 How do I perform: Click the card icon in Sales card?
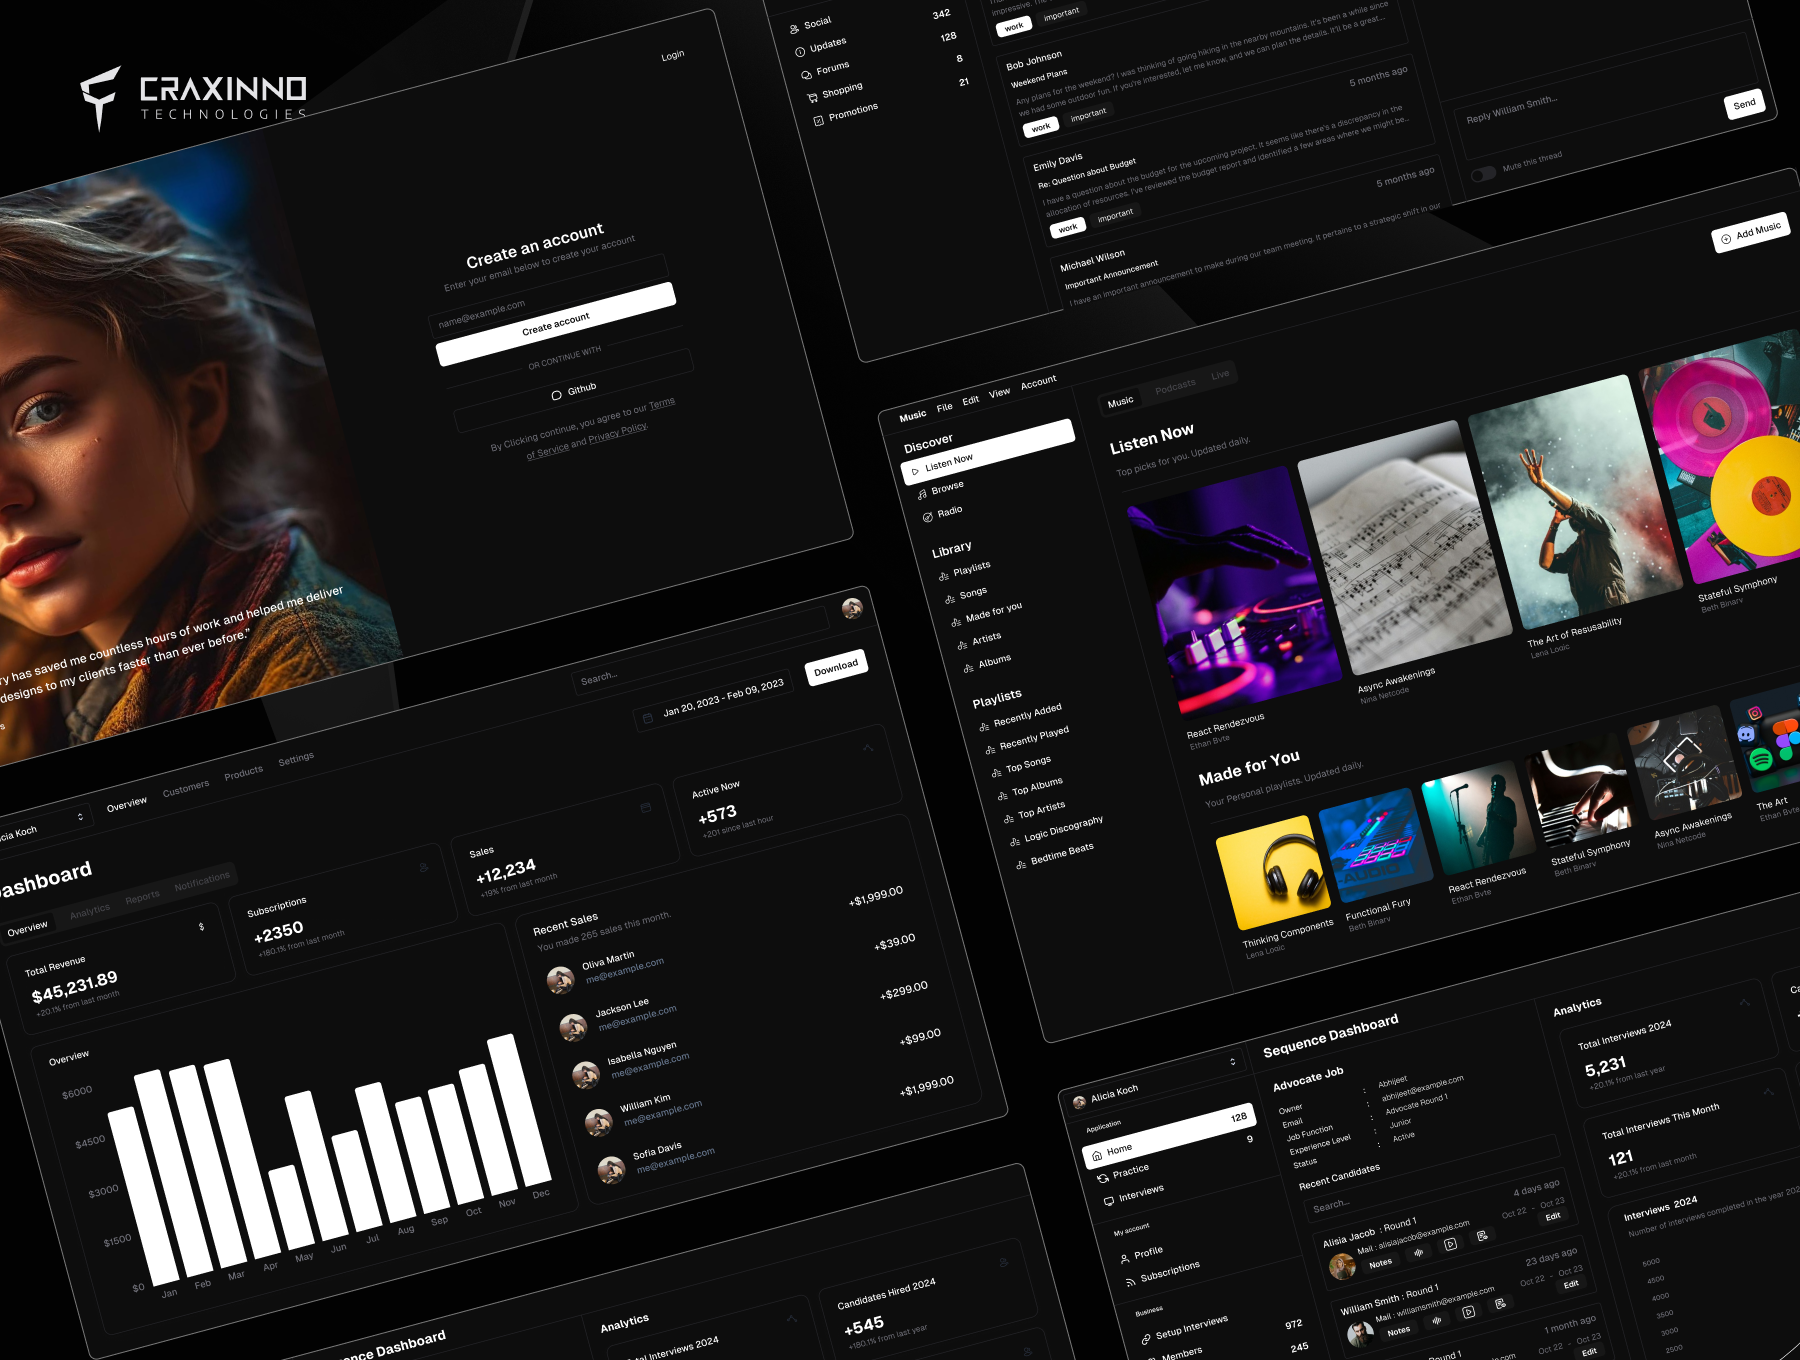tap(646, 807)
